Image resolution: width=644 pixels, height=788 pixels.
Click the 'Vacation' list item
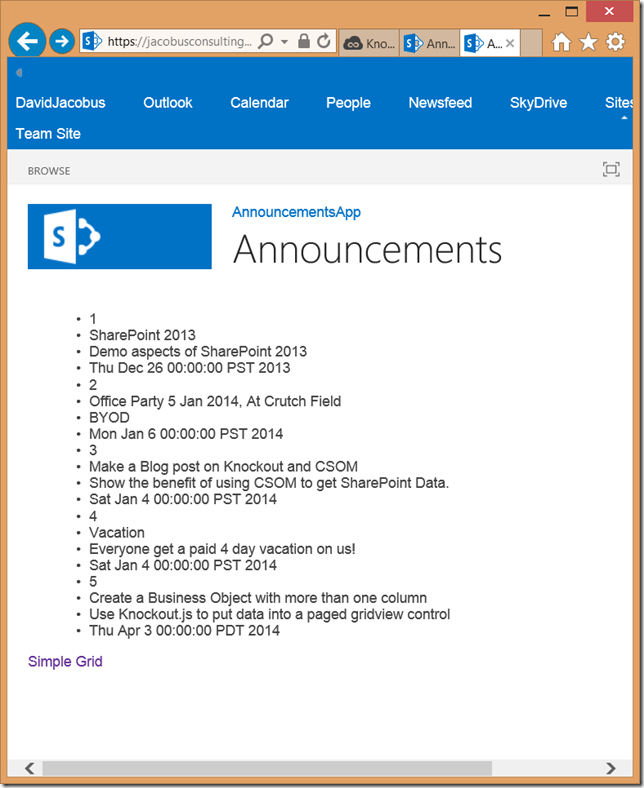point(117,532)
